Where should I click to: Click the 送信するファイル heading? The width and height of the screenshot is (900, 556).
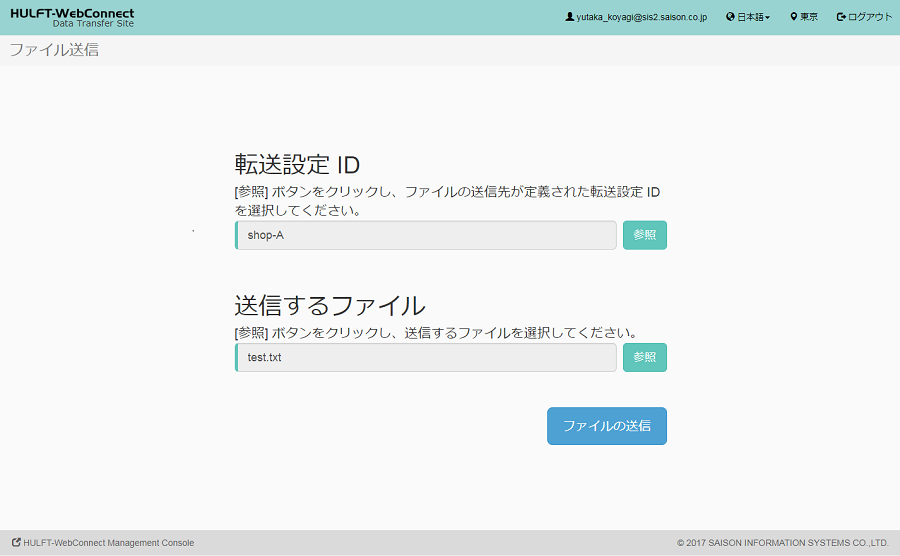329,305
